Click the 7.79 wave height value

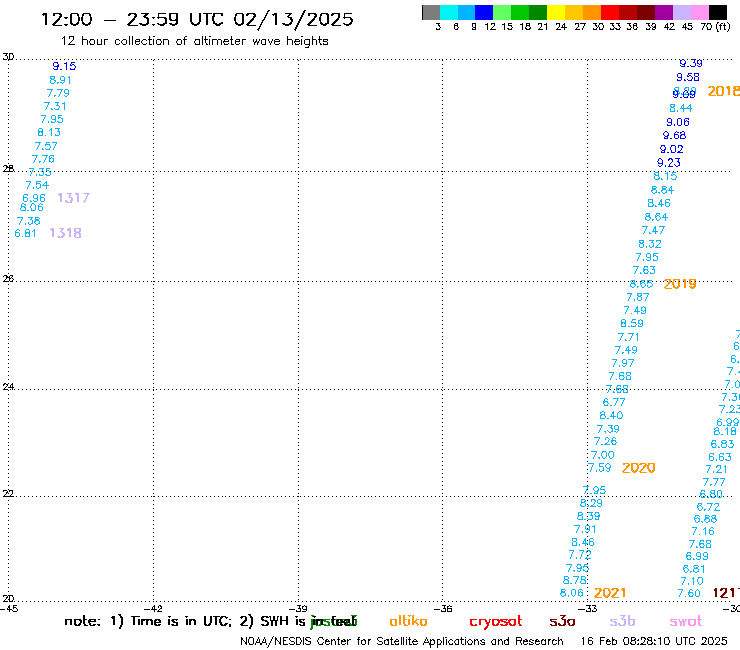58,93
